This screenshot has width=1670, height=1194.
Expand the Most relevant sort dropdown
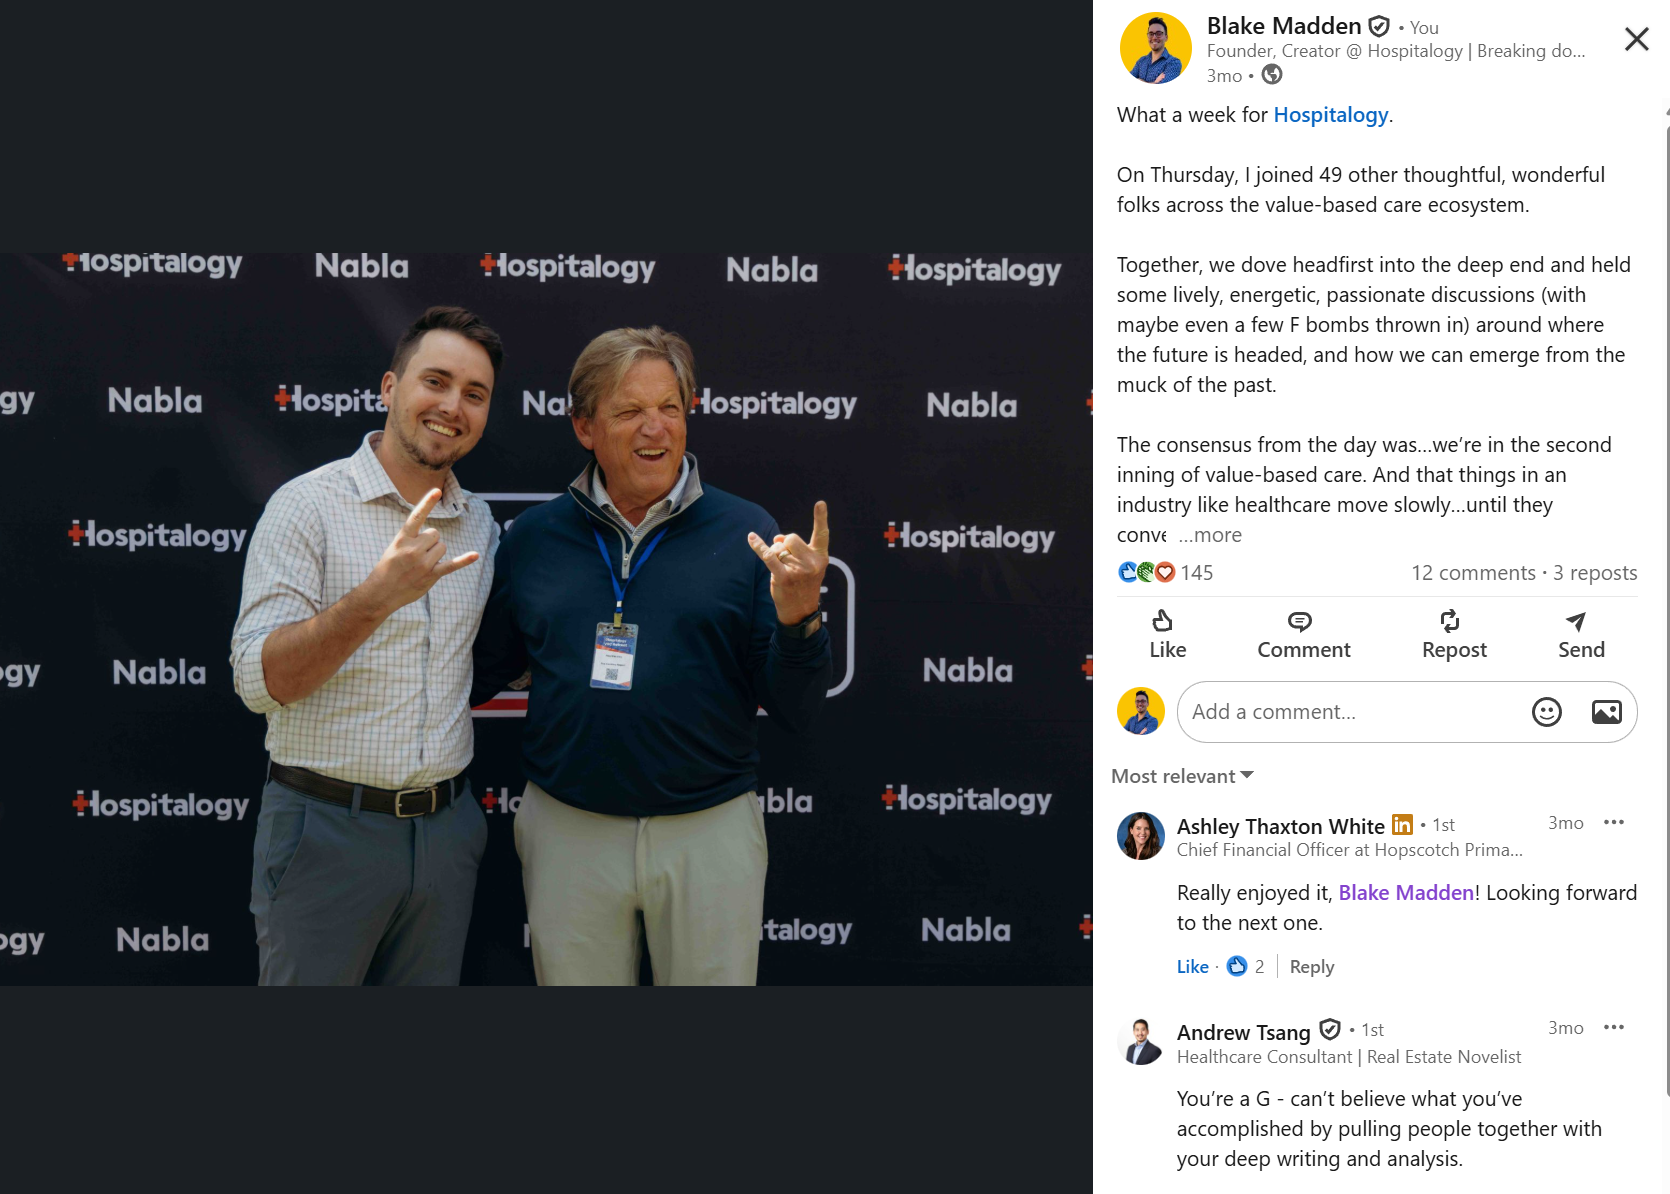pyautogui.click(x=1182, y=776)
